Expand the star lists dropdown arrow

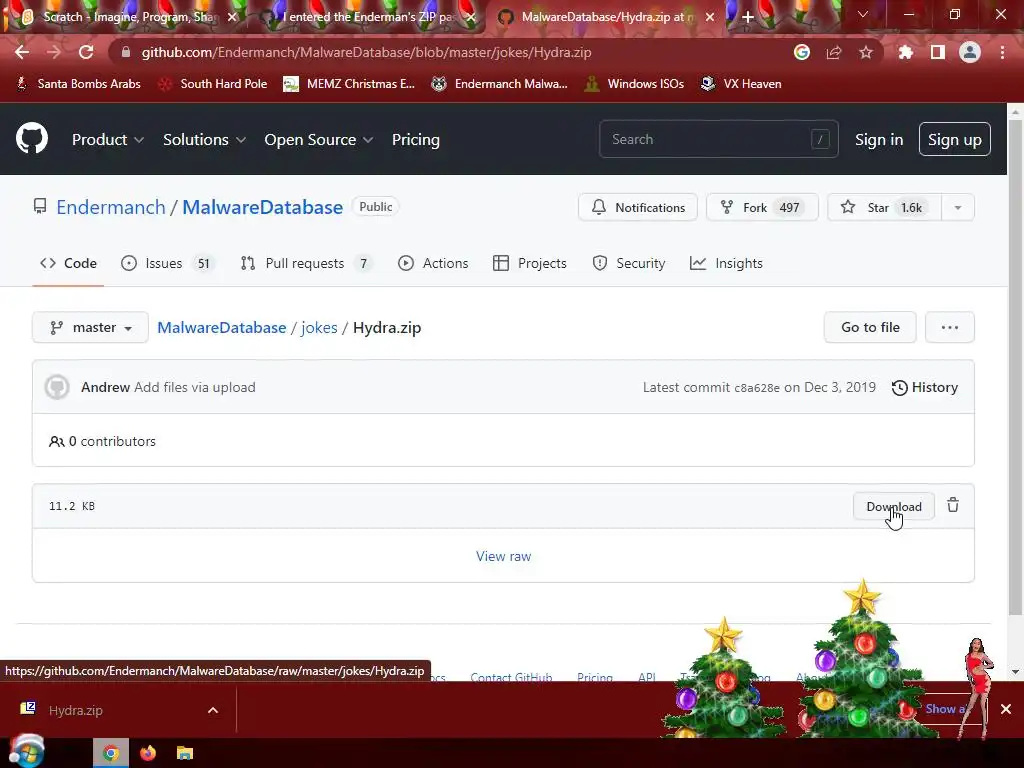(957, 207)
